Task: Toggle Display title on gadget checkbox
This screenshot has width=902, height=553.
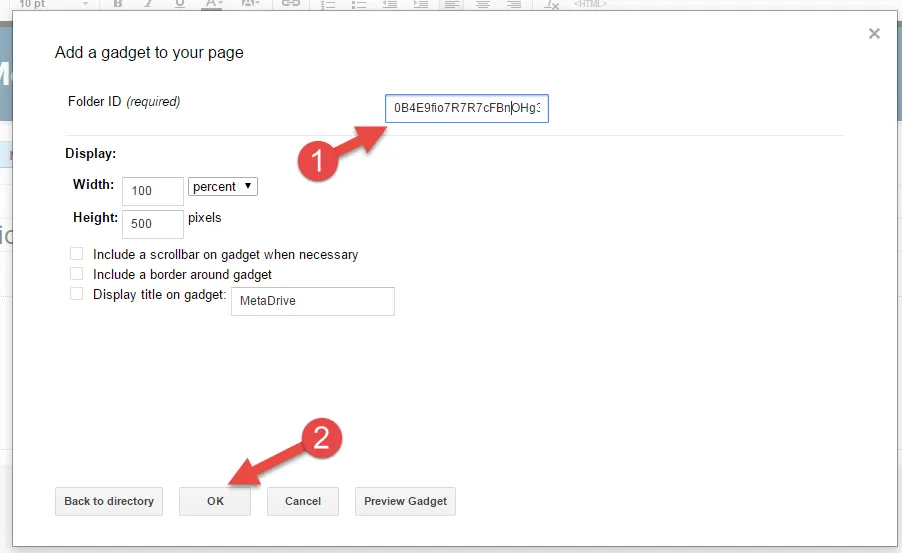Action: click(x=77, y=294)
